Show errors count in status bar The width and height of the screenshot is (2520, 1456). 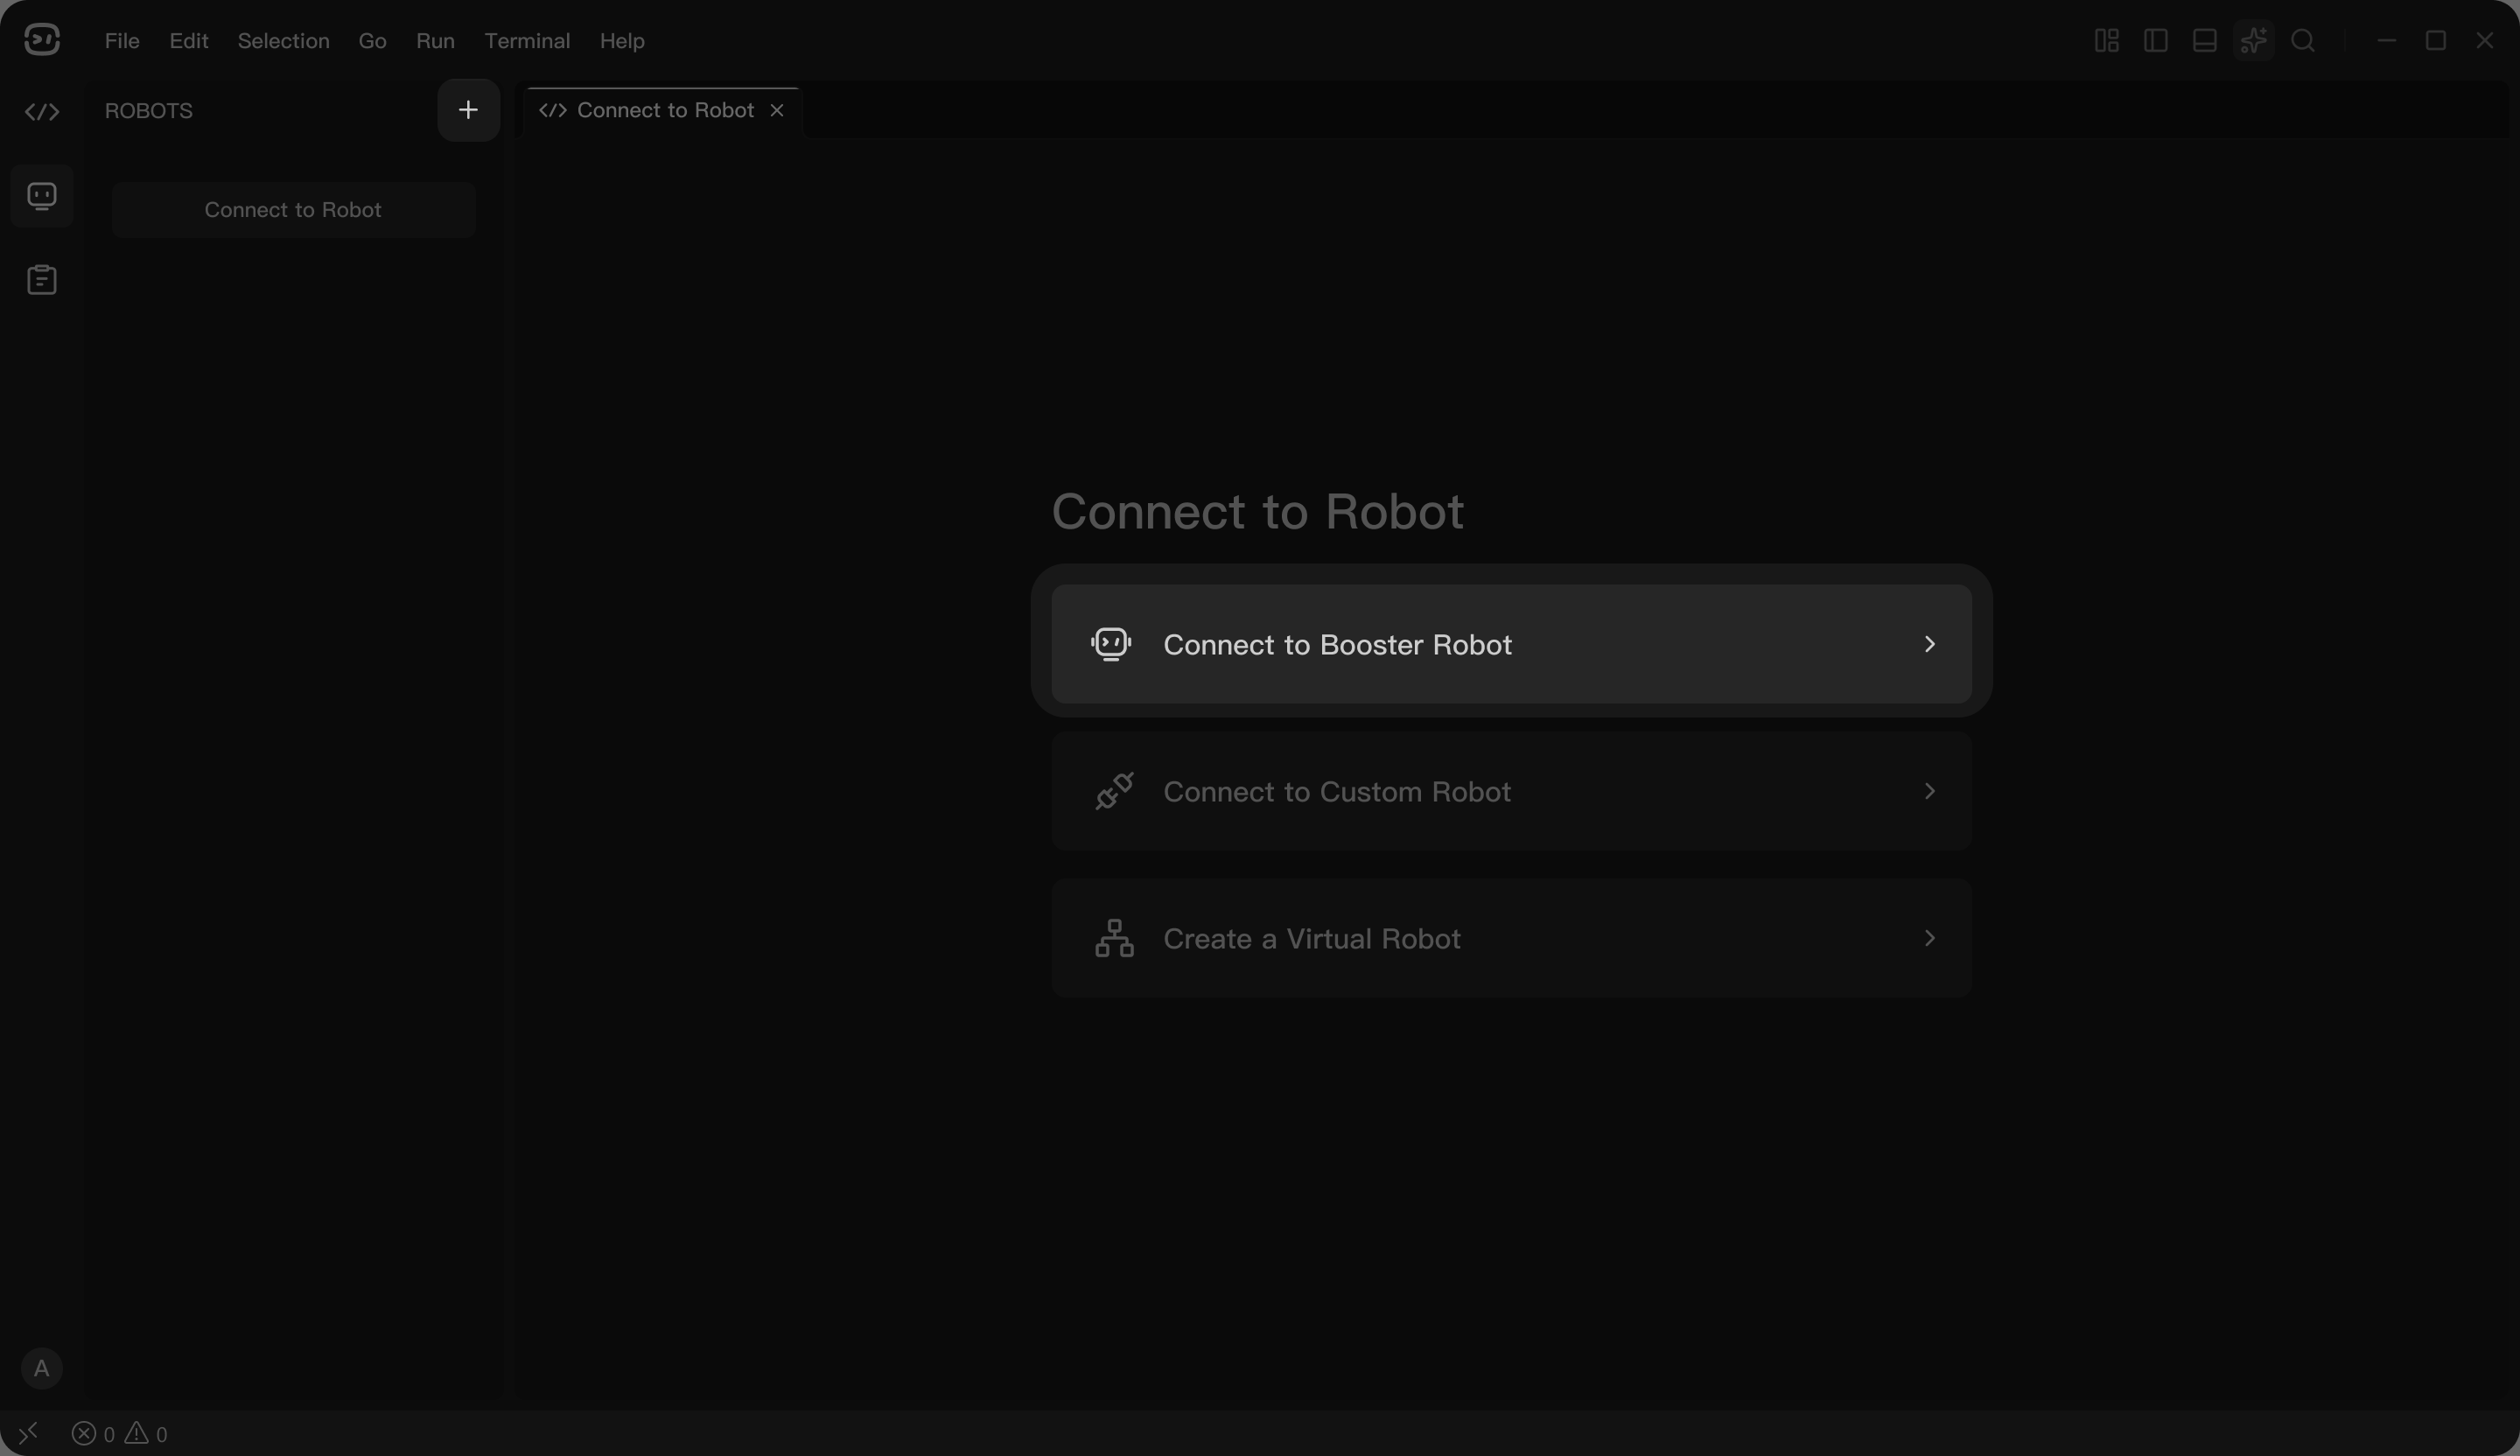93,1434
